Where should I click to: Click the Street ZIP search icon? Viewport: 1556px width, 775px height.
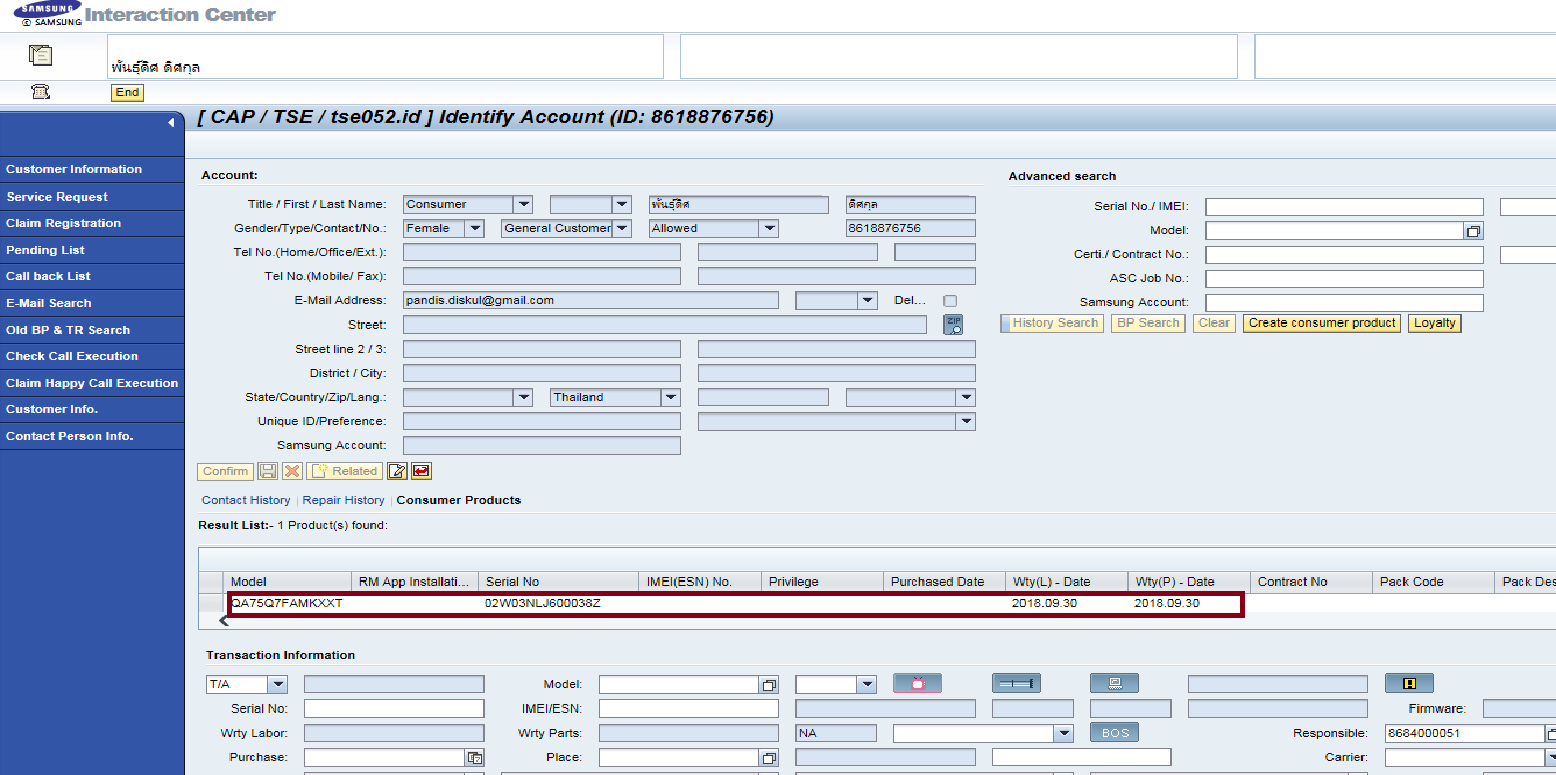pyautogui.click(x=953, y=324)
